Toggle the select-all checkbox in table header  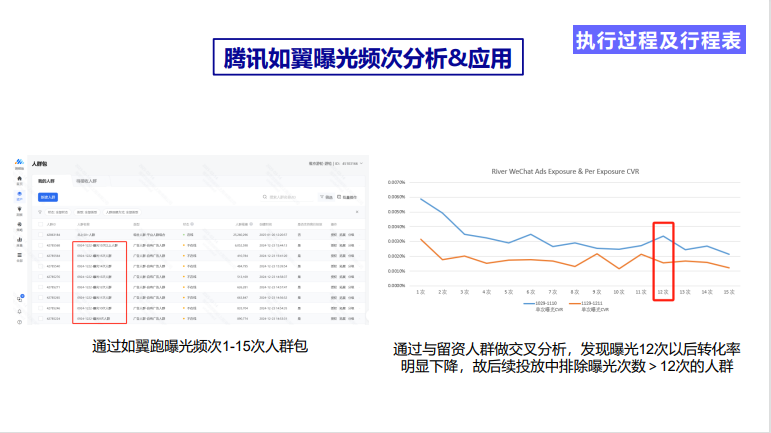pos(39,224)
